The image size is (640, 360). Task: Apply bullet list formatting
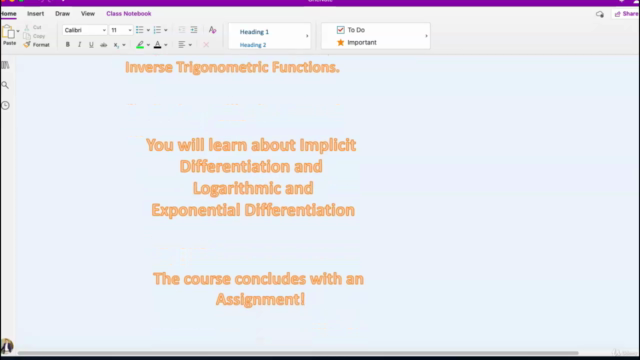(140, 30)
